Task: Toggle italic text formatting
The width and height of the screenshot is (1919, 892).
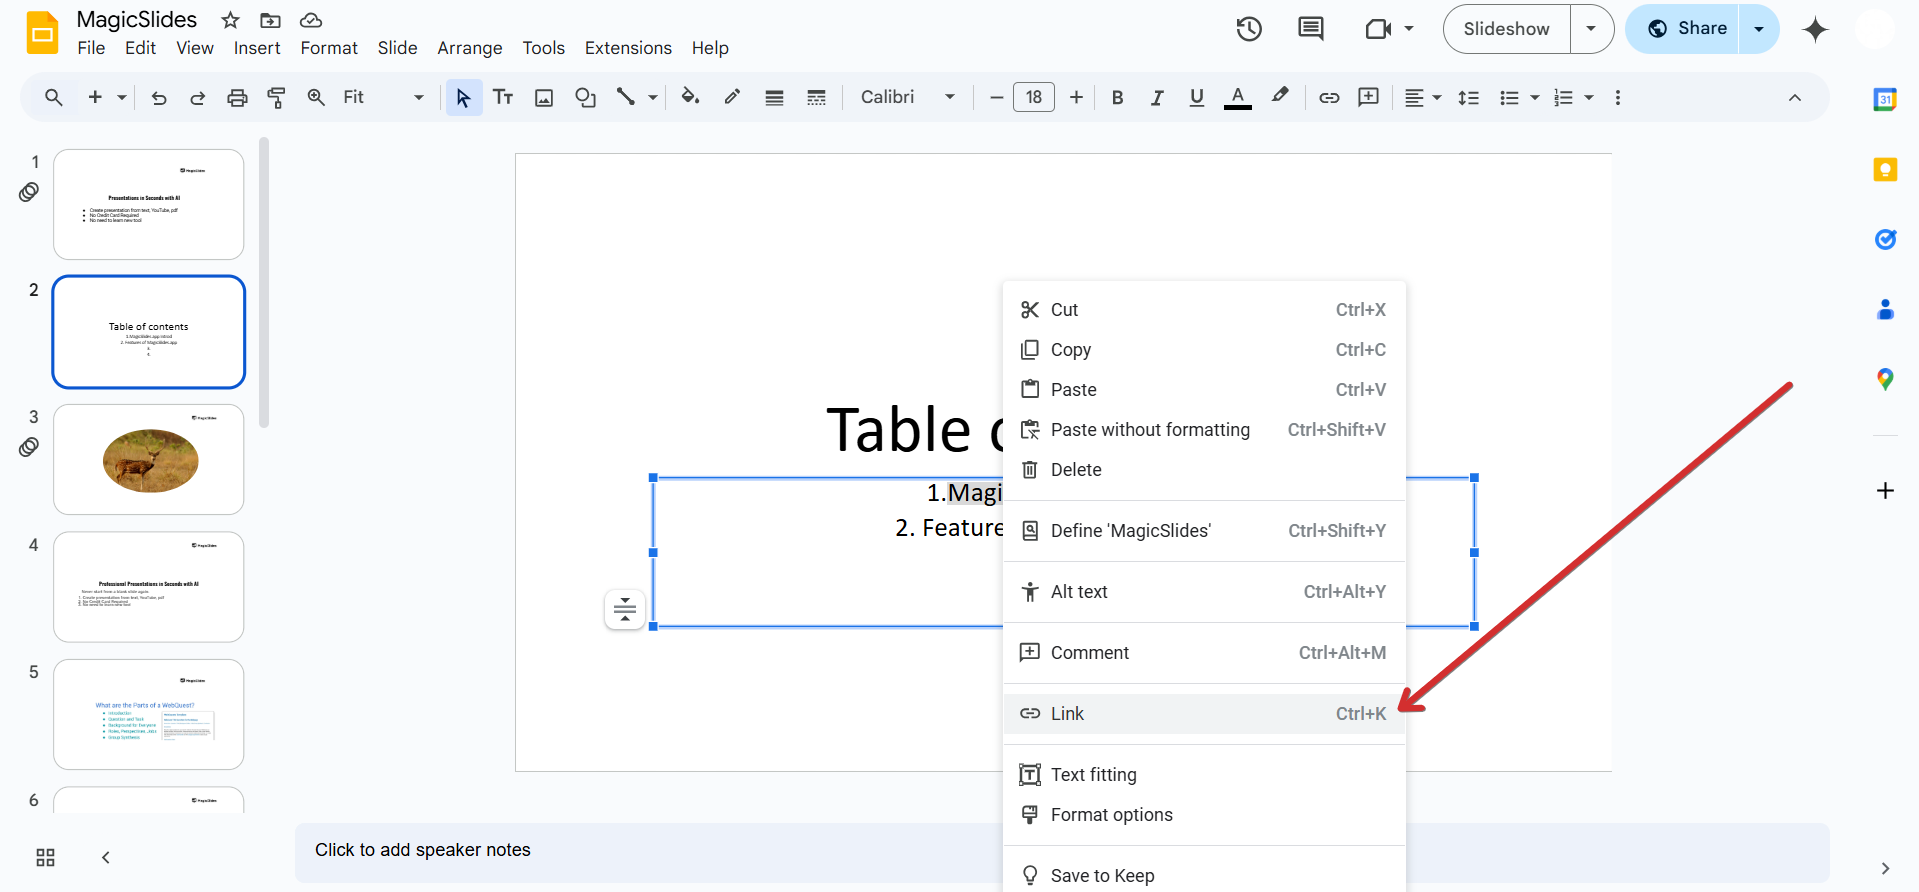Action: [x=1157, y=97]
